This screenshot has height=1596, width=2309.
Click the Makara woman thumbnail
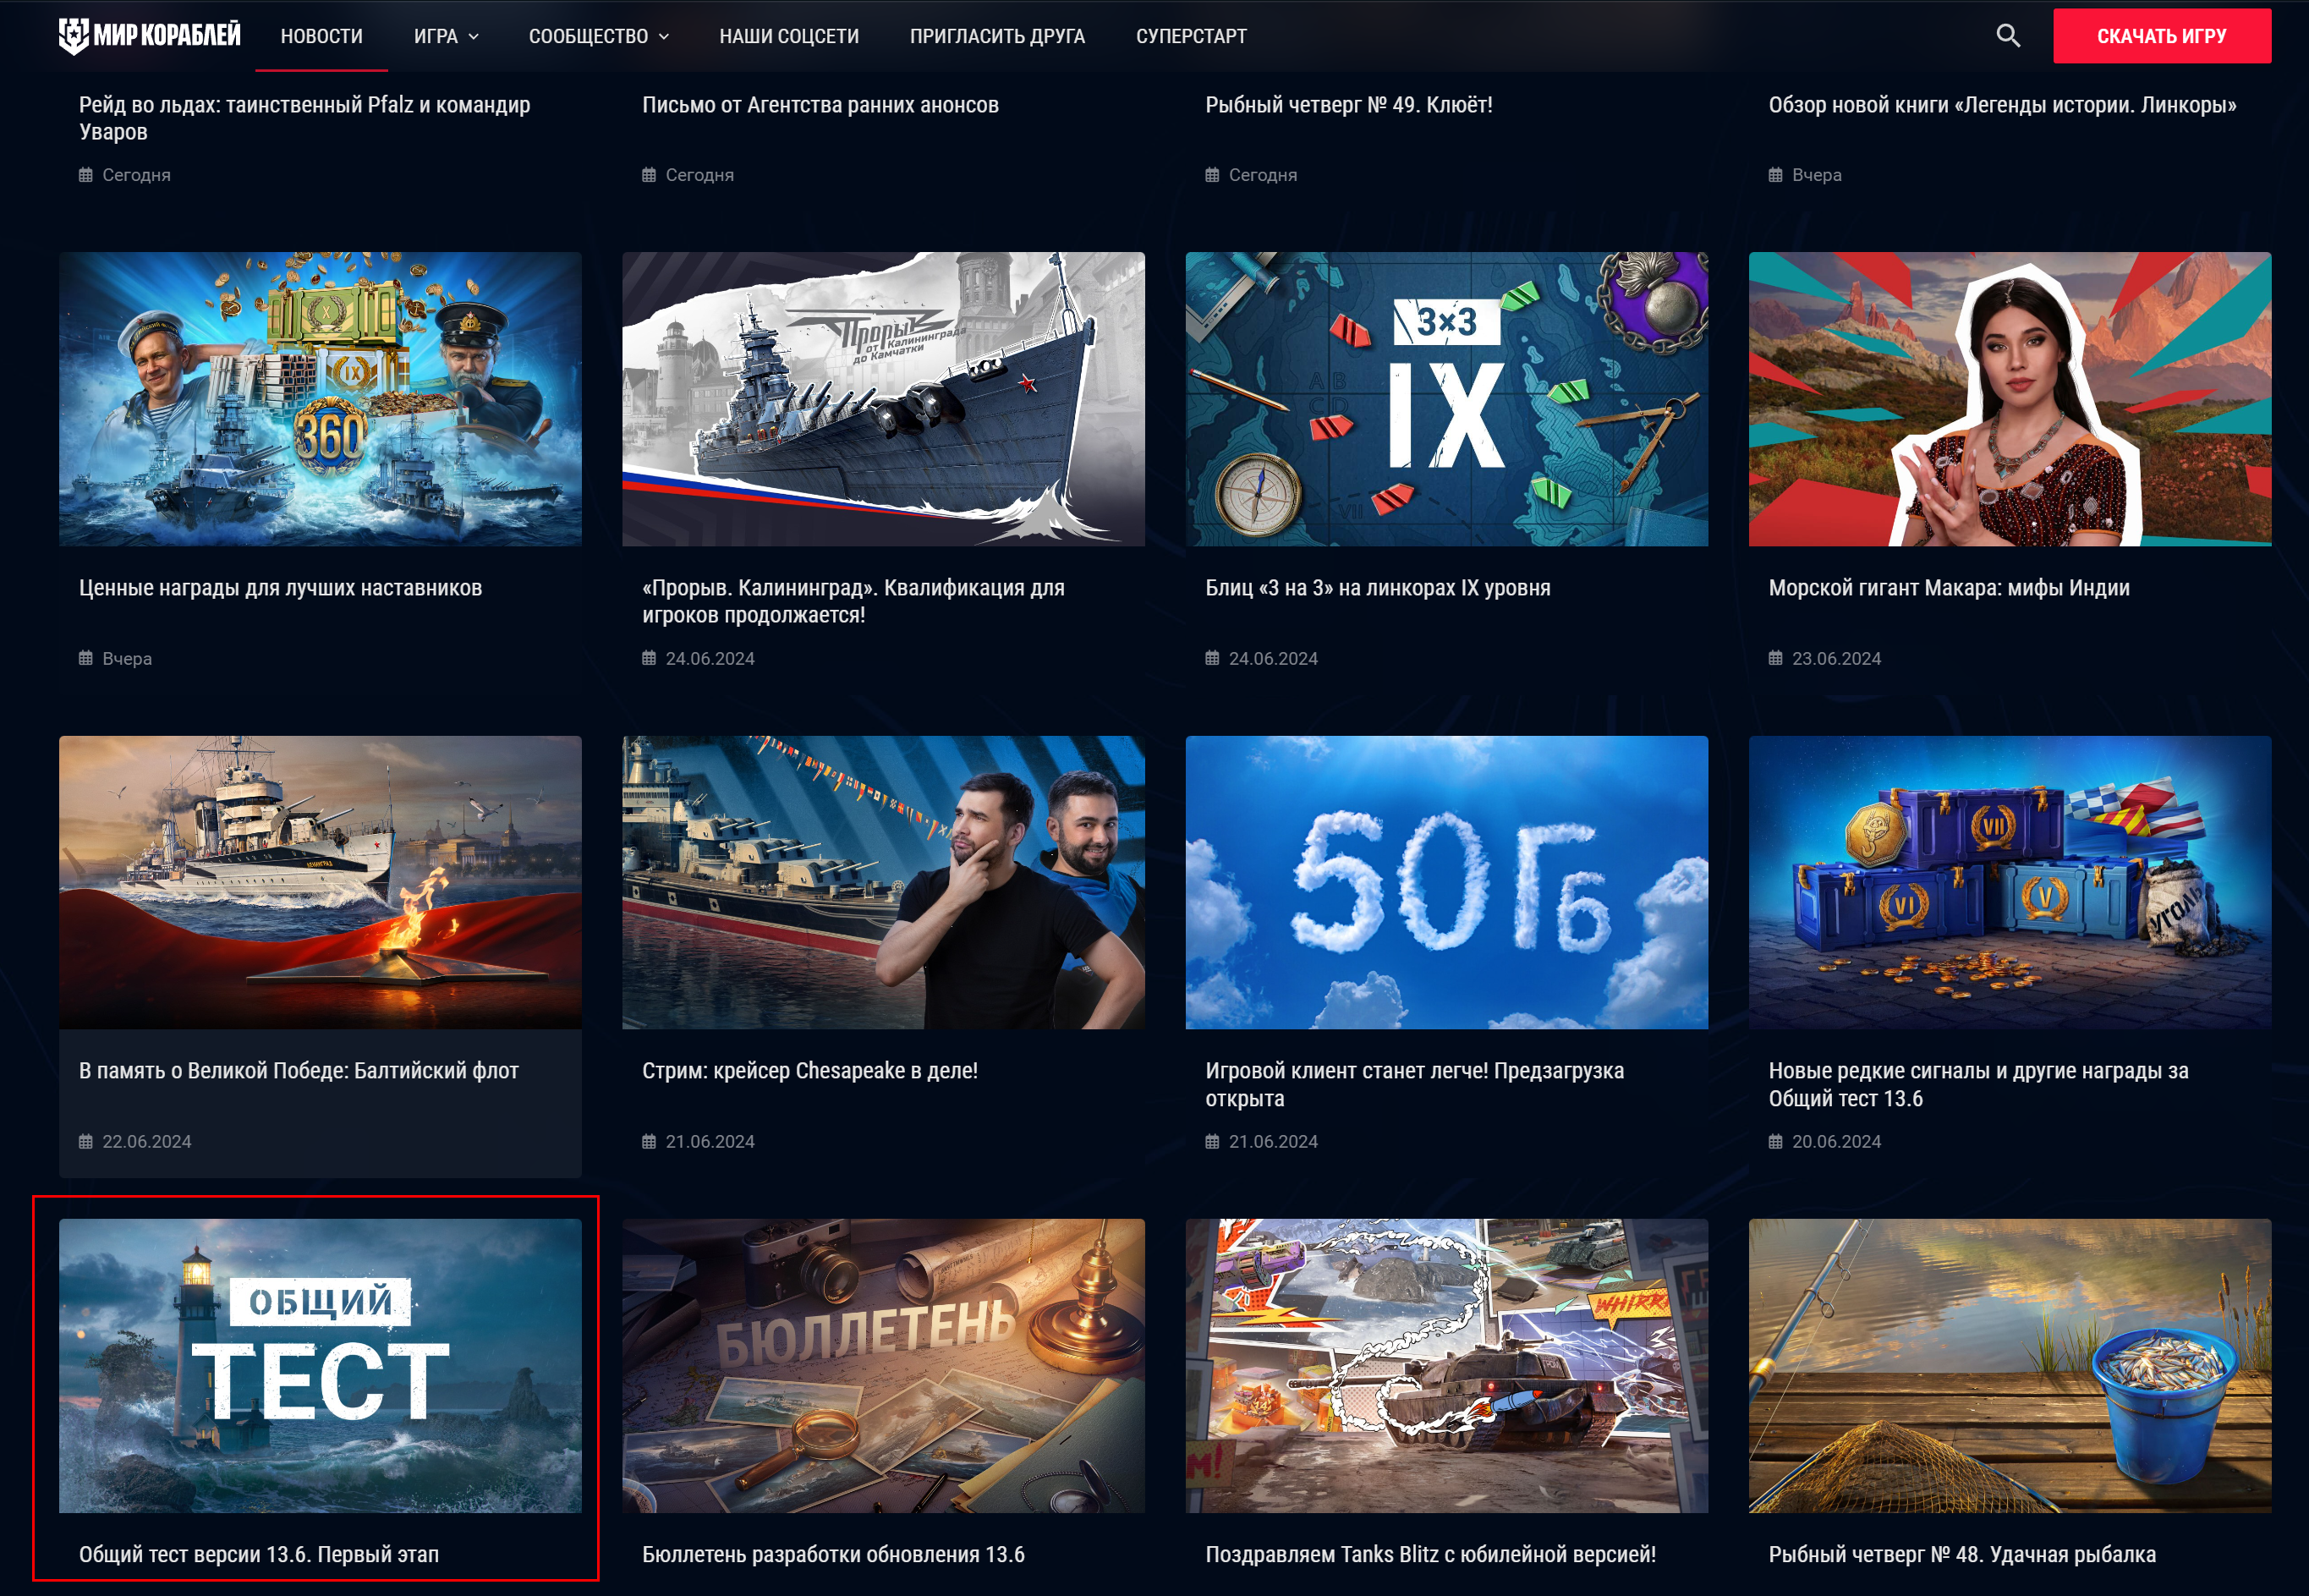pos(2010,399)
